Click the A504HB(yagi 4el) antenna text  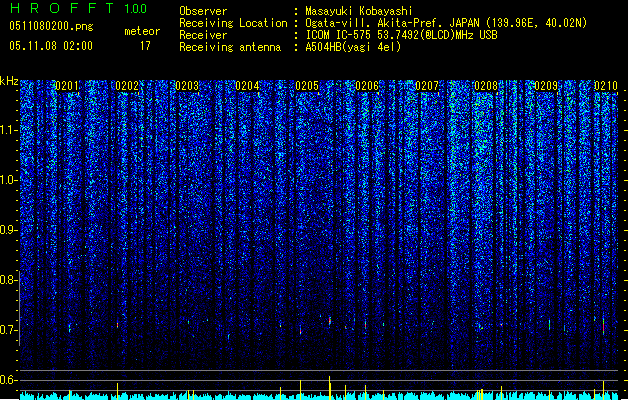[x=353, y=47]
